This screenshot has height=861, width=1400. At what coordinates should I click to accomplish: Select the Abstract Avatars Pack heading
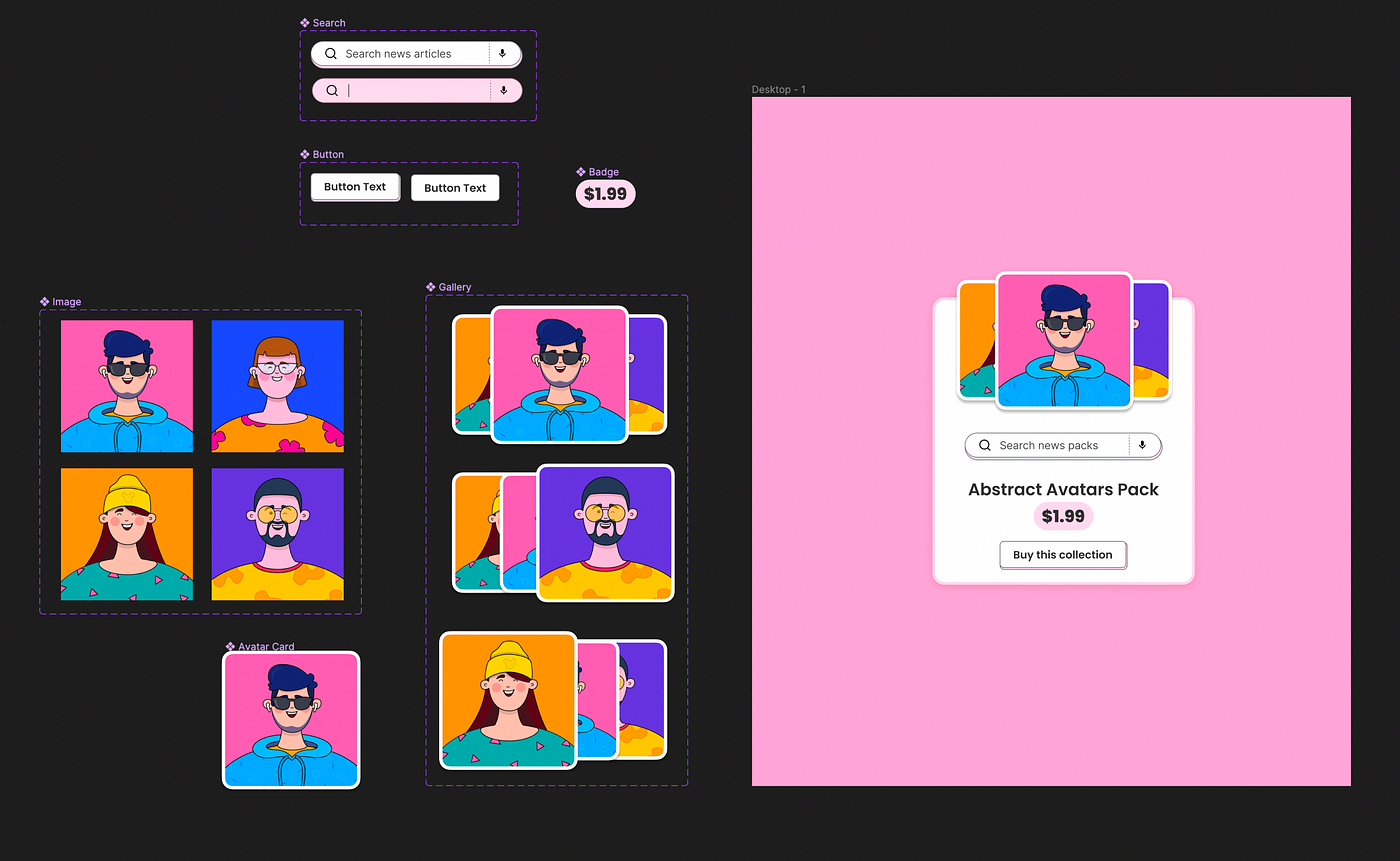click(1063, 490)
